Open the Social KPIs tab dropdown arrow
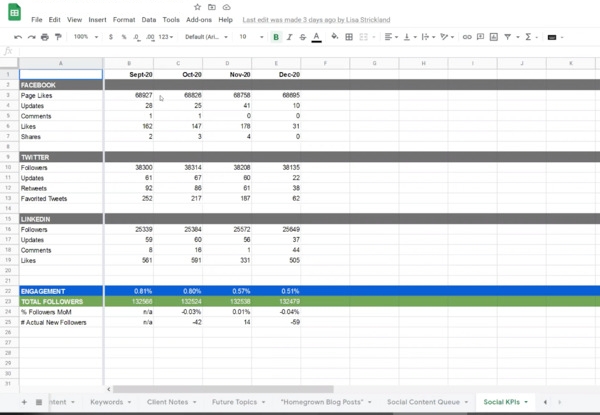 526,402
